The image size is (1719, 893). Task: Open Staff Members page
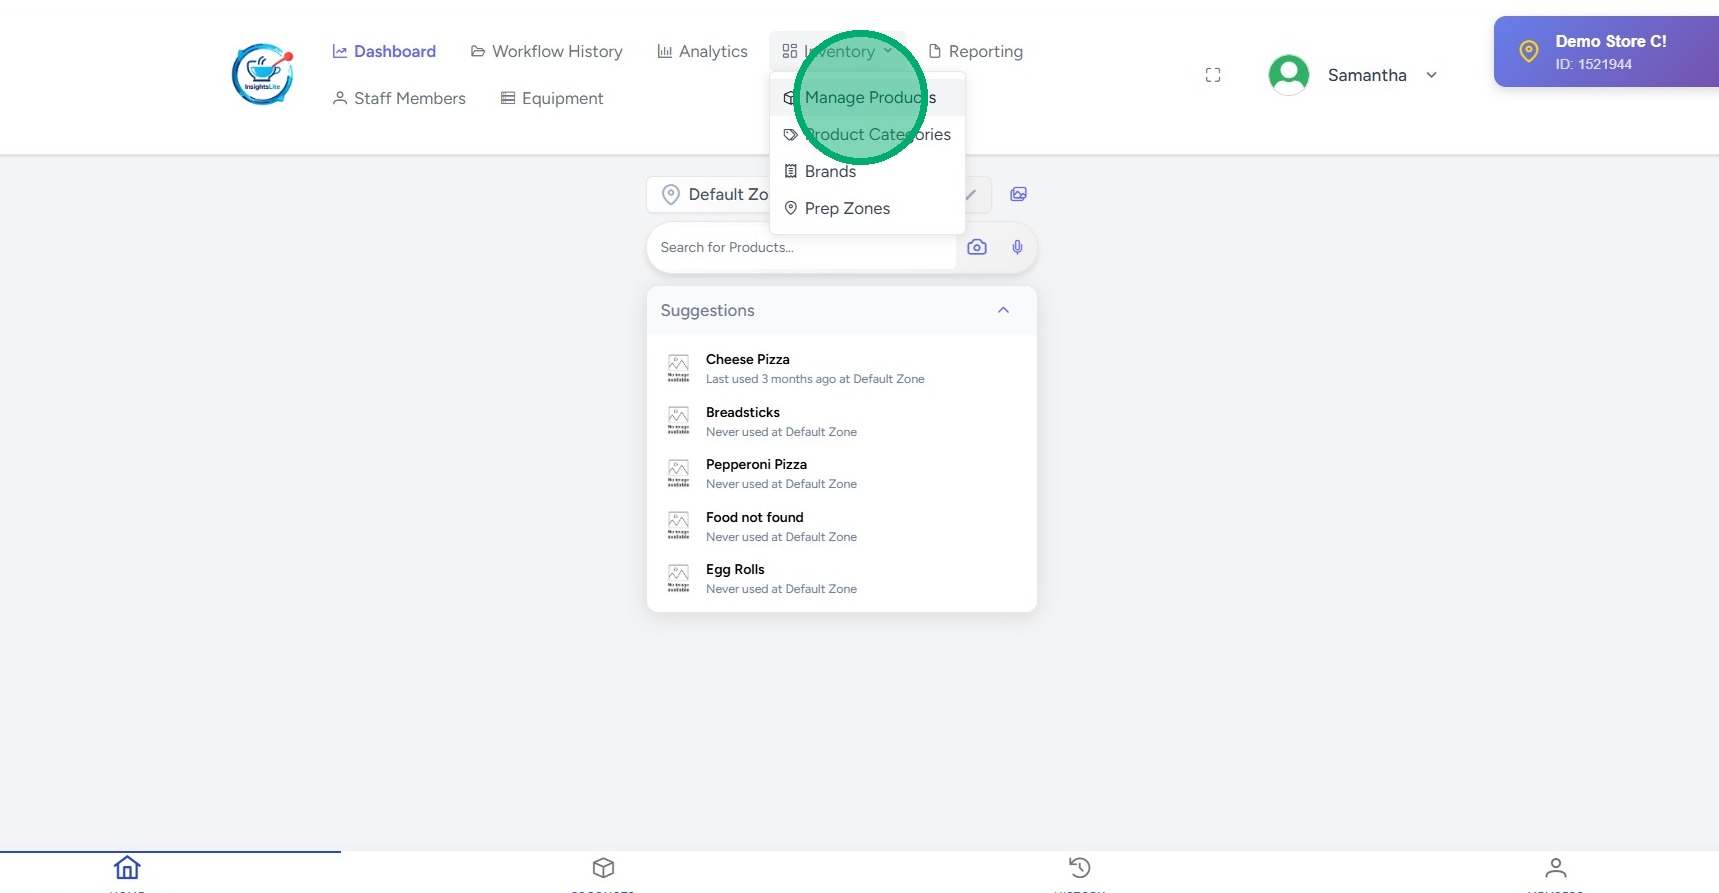399,98
